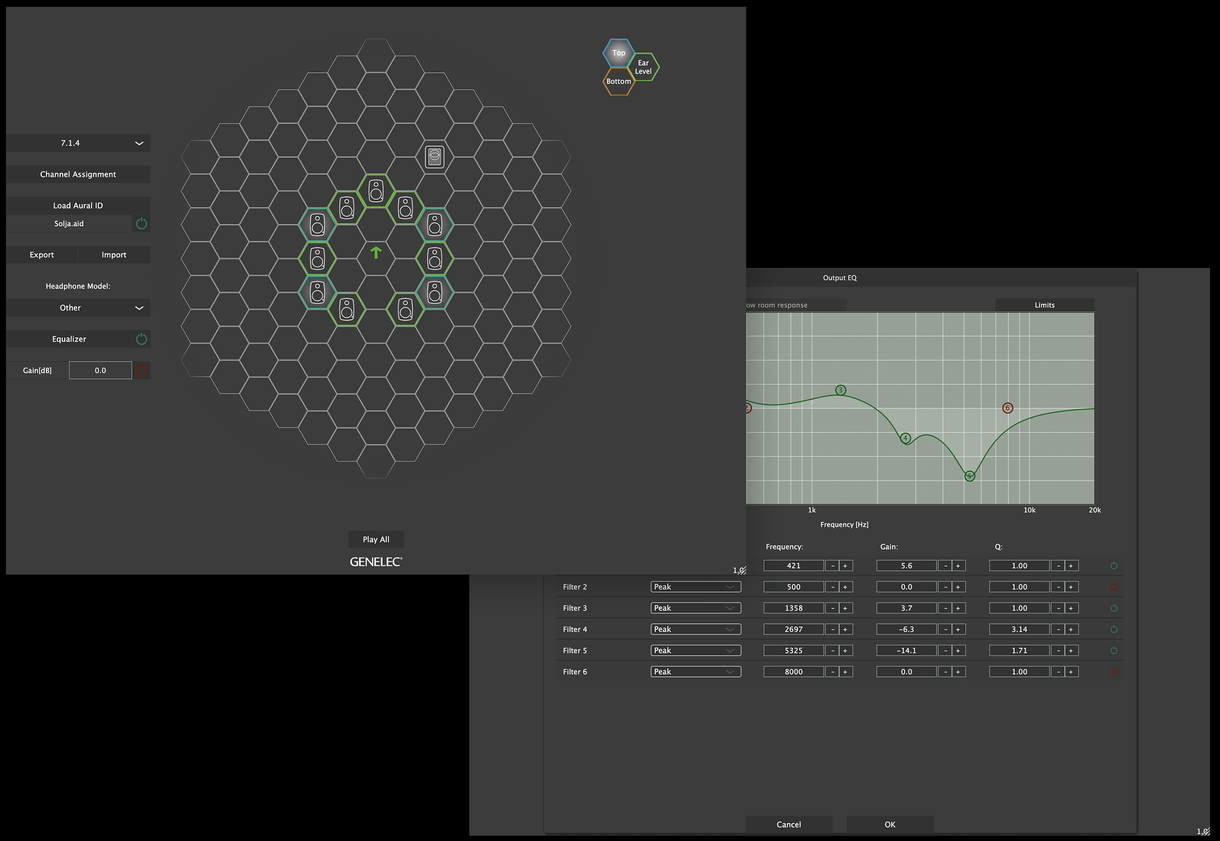Click EQ node 3 on the curve
The image size is (1220, 841).
tap(840, 390)
